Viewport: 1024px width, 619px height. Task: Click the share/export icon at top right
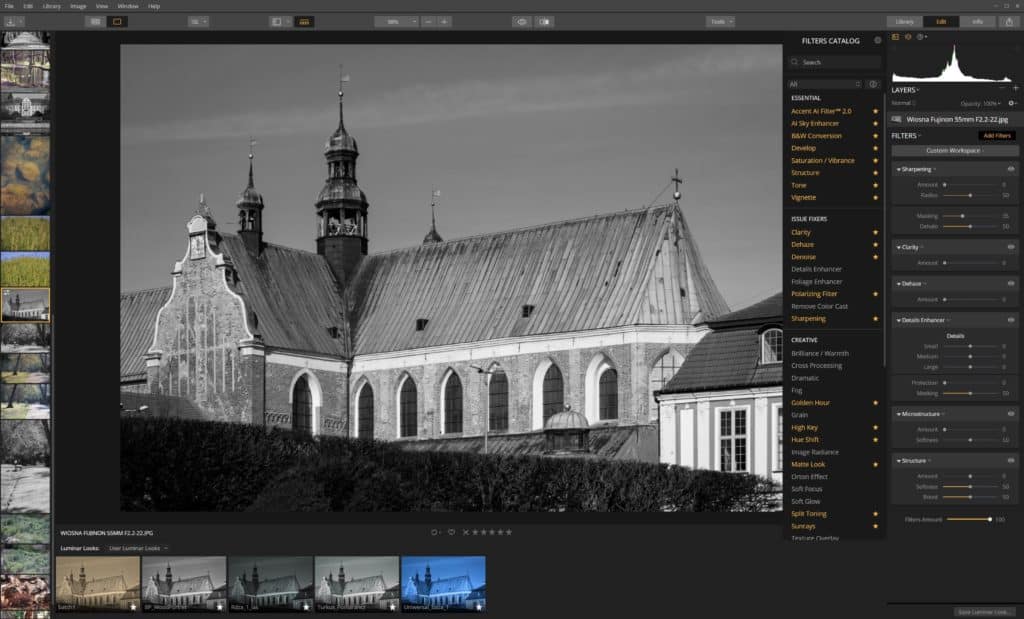pyautogui.click(x=1009, y=21)
